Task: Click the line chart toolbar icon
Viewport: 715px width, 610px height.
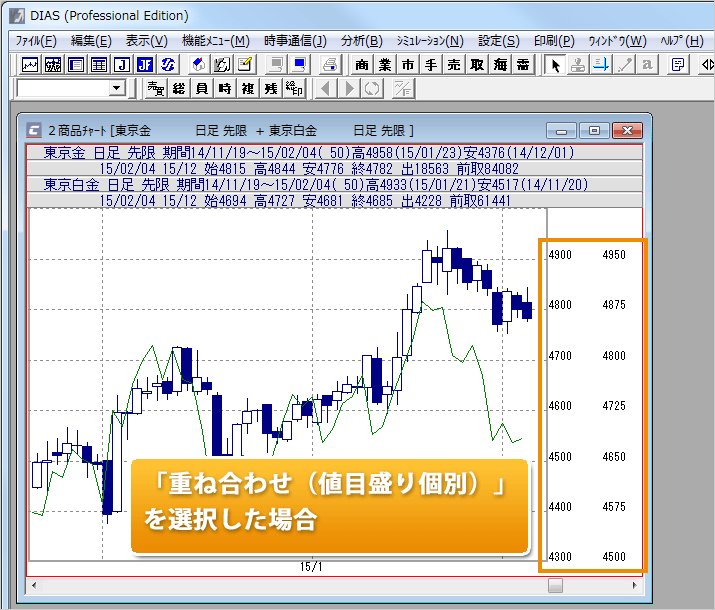Action: [30, 65]
